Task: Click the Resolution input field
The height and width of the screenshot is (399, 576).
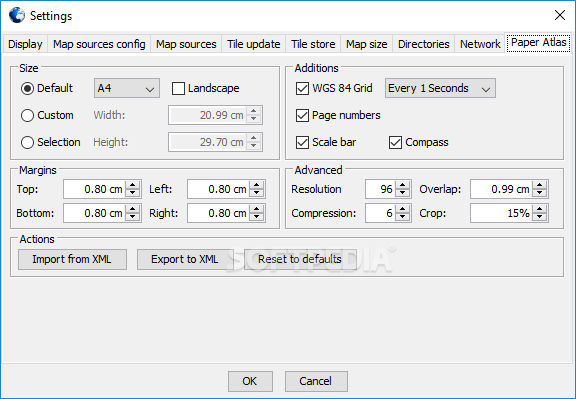Action: 380,189
